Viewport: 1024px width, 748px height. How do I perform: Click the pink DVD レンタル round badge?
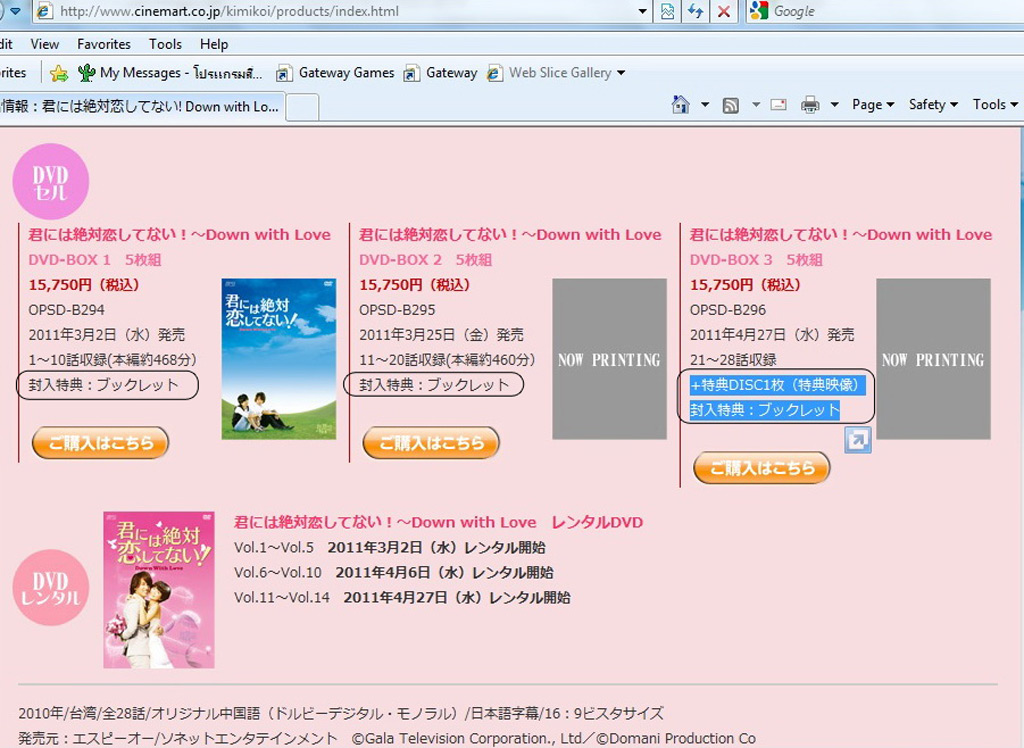tap(51, 588)
